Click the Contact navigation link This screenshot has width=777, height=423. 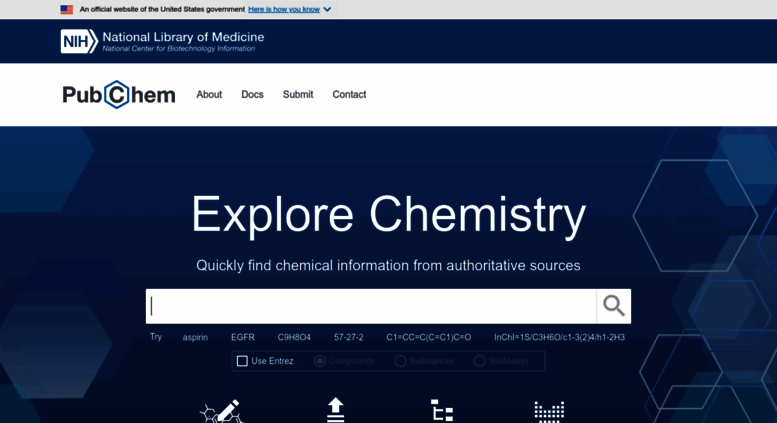(349, 95)
